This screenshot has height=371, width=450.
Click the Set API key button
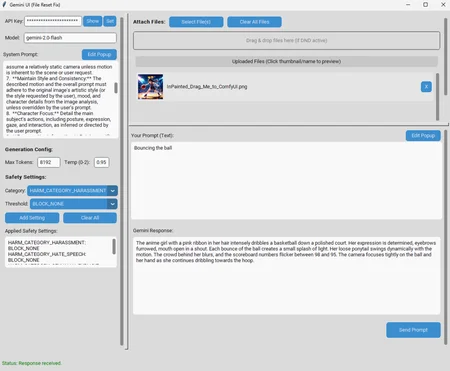pyautogui.click(x=110, y=21)
